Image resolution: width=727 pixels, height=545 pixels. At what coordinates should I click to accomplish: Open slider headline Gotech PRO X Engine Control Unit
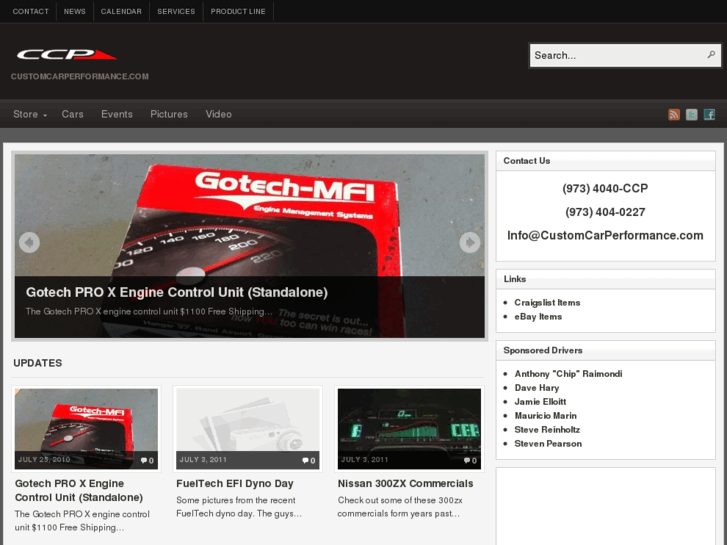(x=177, y=292)
